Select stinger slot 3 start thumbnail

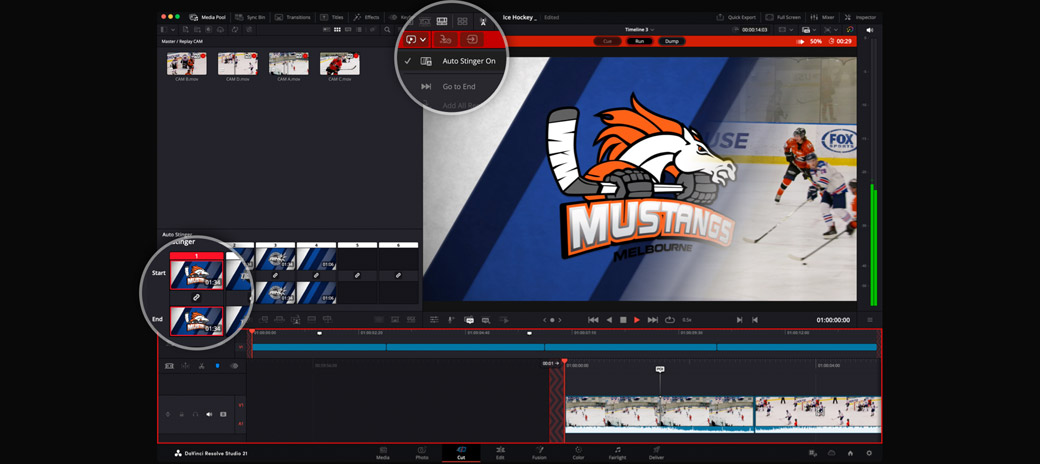point(275,259)
